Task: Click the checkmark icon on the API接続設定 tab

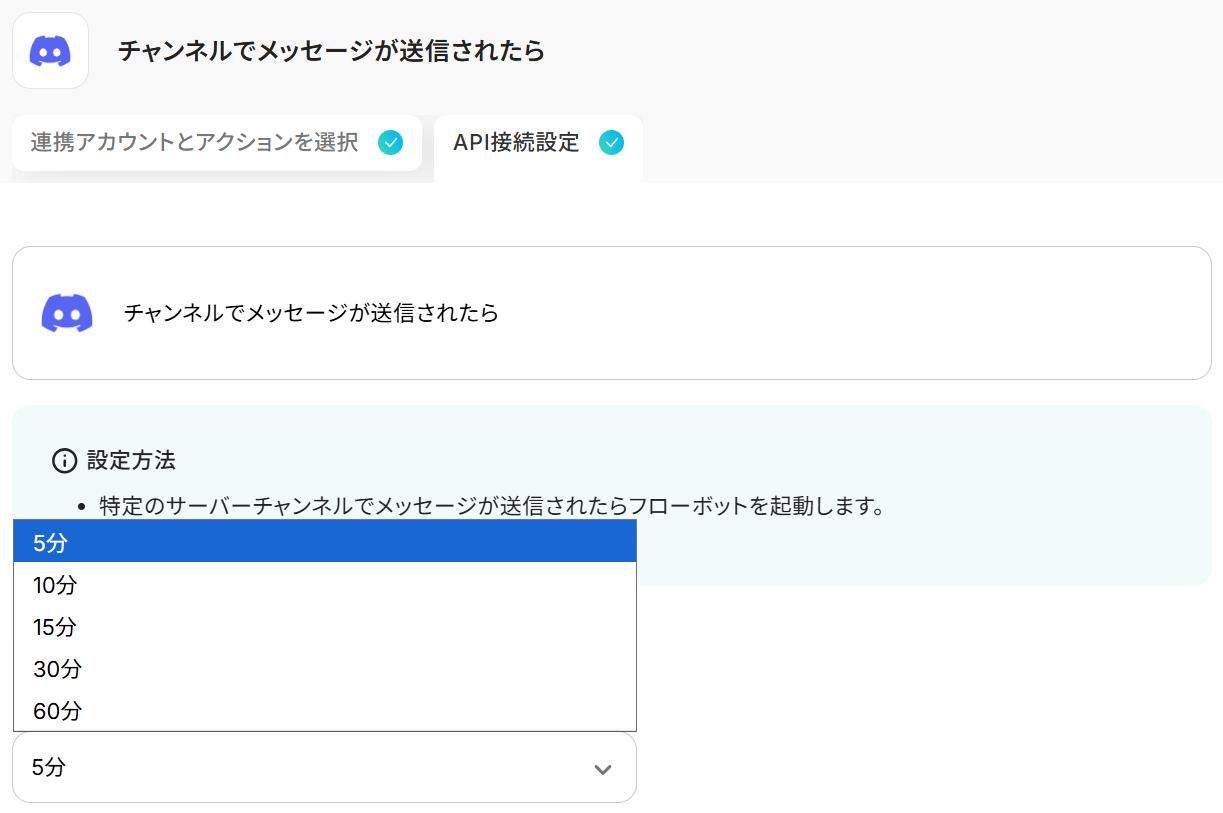Action: tap(611, 143)
